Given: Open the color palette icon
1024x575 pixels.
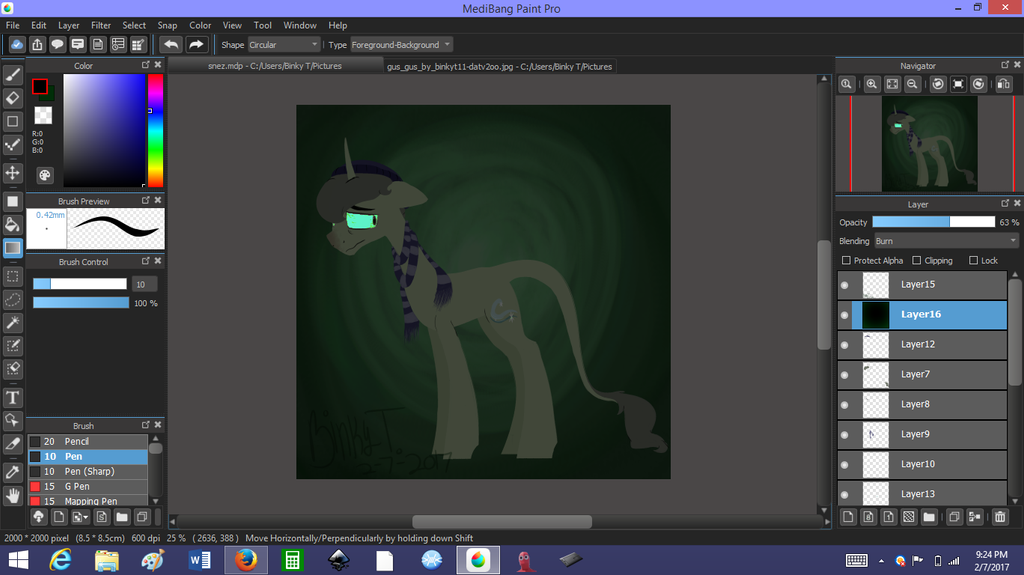Looking at the screenshot, I should point(44,175).
